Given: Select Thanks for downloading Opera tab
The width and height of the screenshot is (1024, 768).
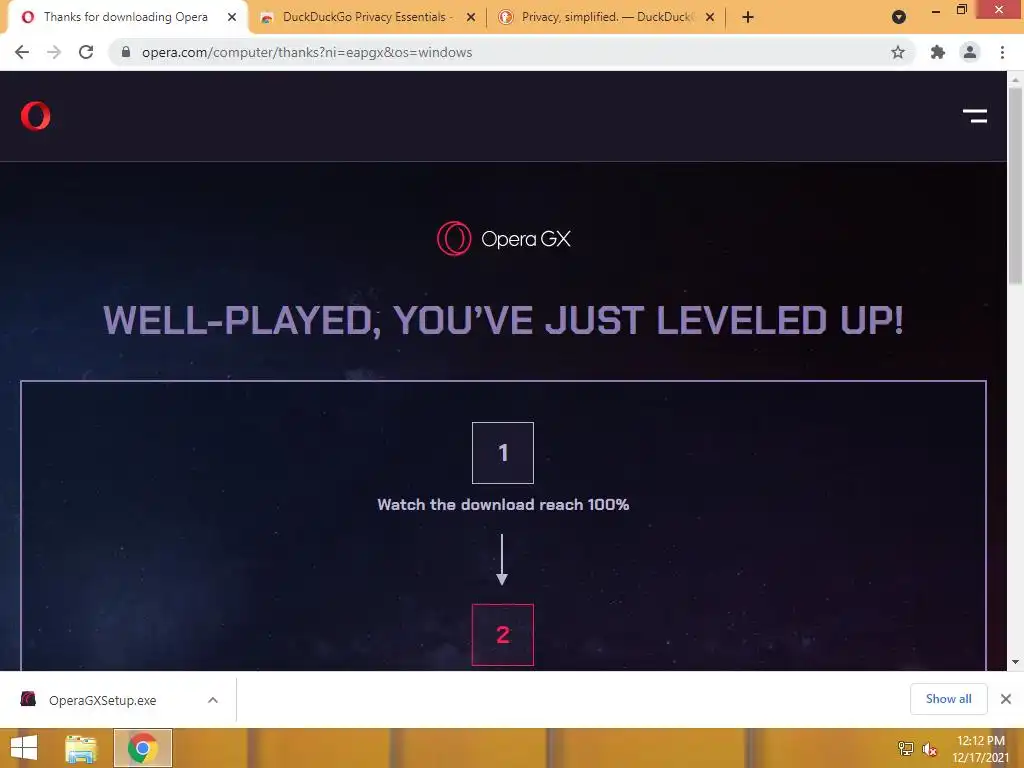Looking at the screenshot, I should coord(125,17).
